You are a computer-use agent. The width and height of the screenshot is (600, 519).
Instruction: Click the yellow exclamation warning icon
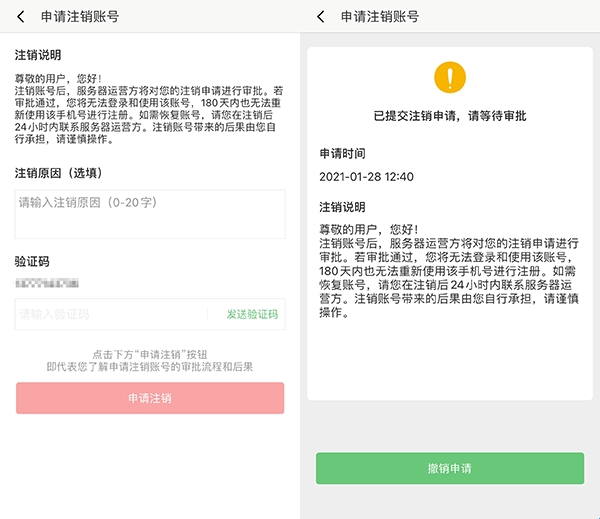click(x=450, y=77)
